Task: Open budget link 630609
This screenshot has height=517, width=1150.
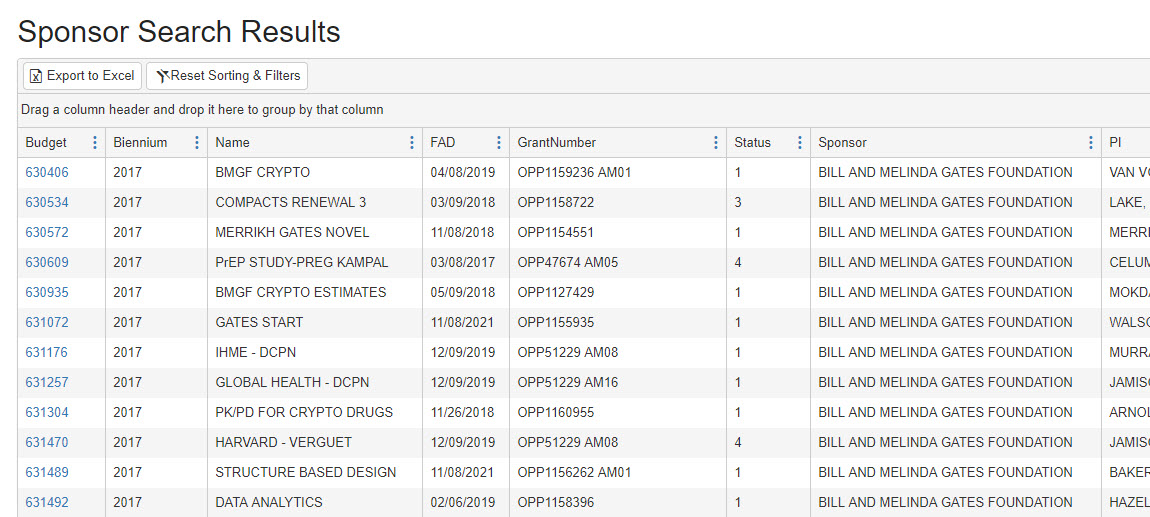Action: tap(47, 263)
